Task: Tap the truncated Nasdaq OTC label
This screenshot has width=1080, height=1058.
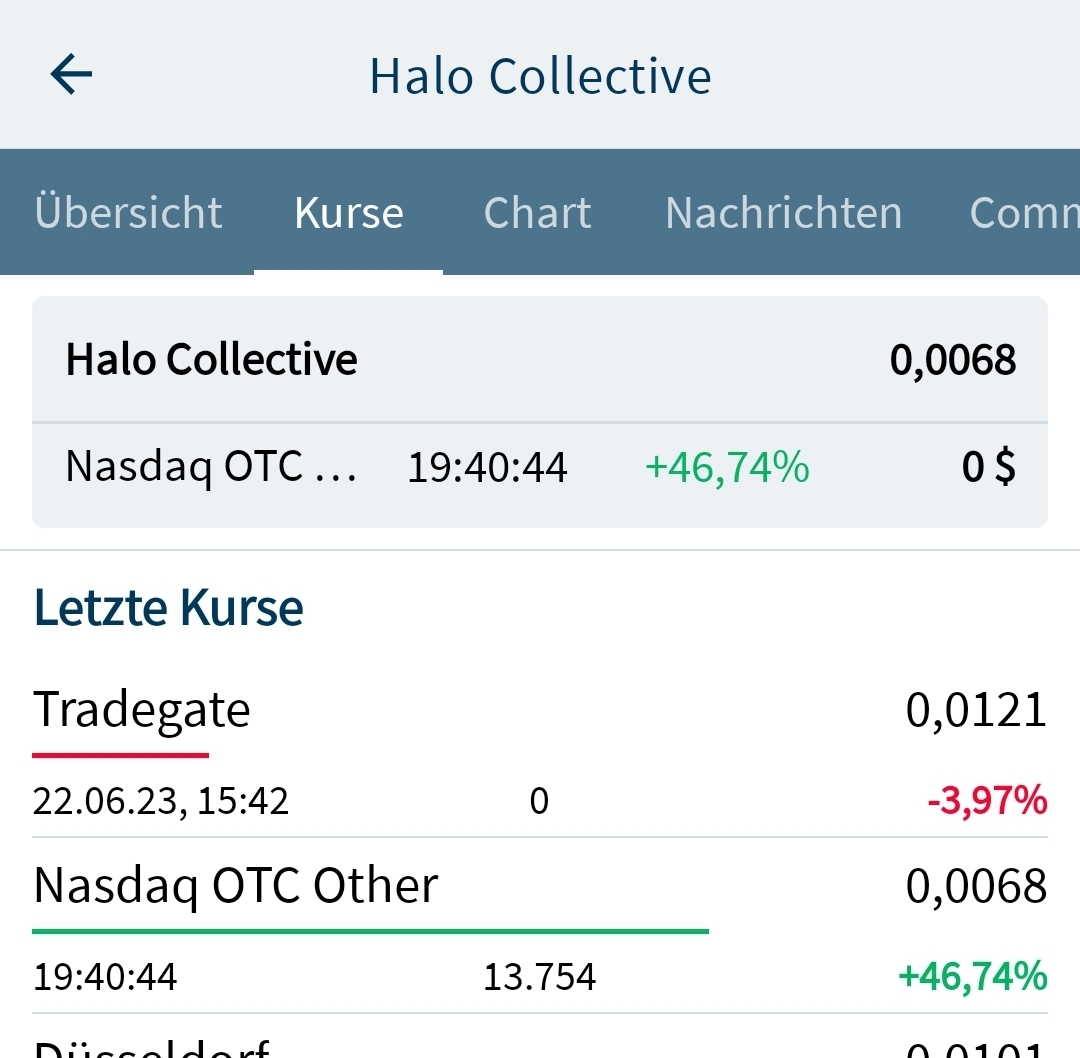Action: tap(210, 466)
